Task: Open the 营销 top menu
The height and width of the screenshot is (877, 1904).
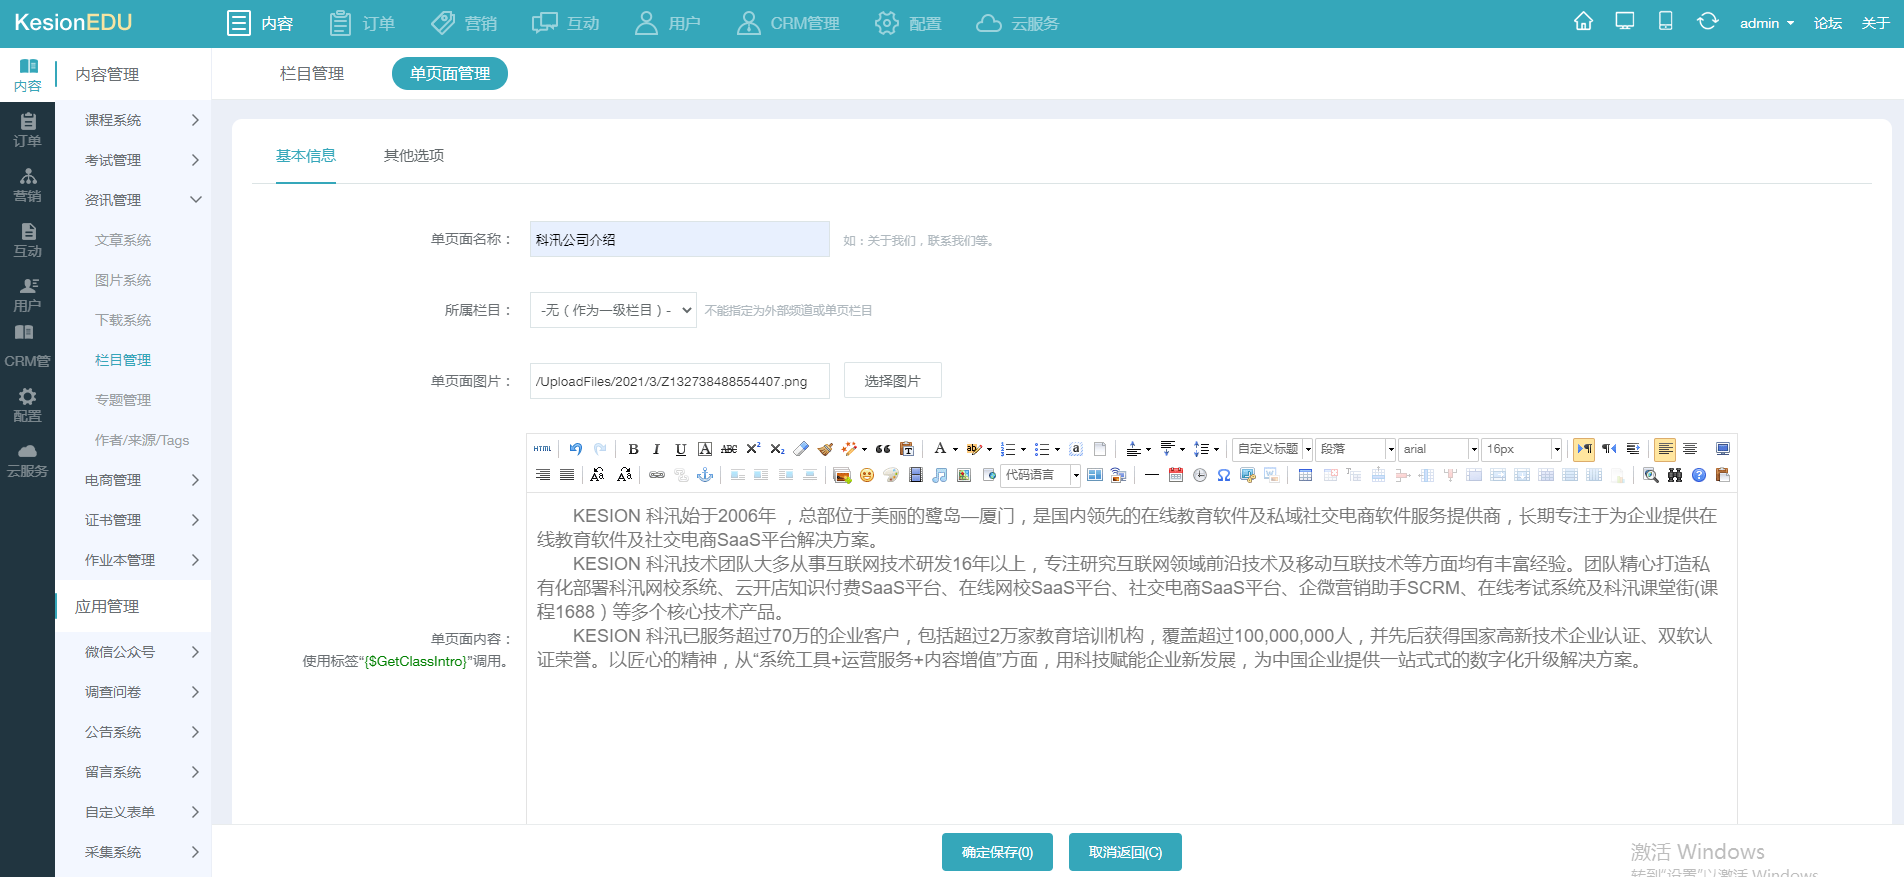Action: pos(464,23)
